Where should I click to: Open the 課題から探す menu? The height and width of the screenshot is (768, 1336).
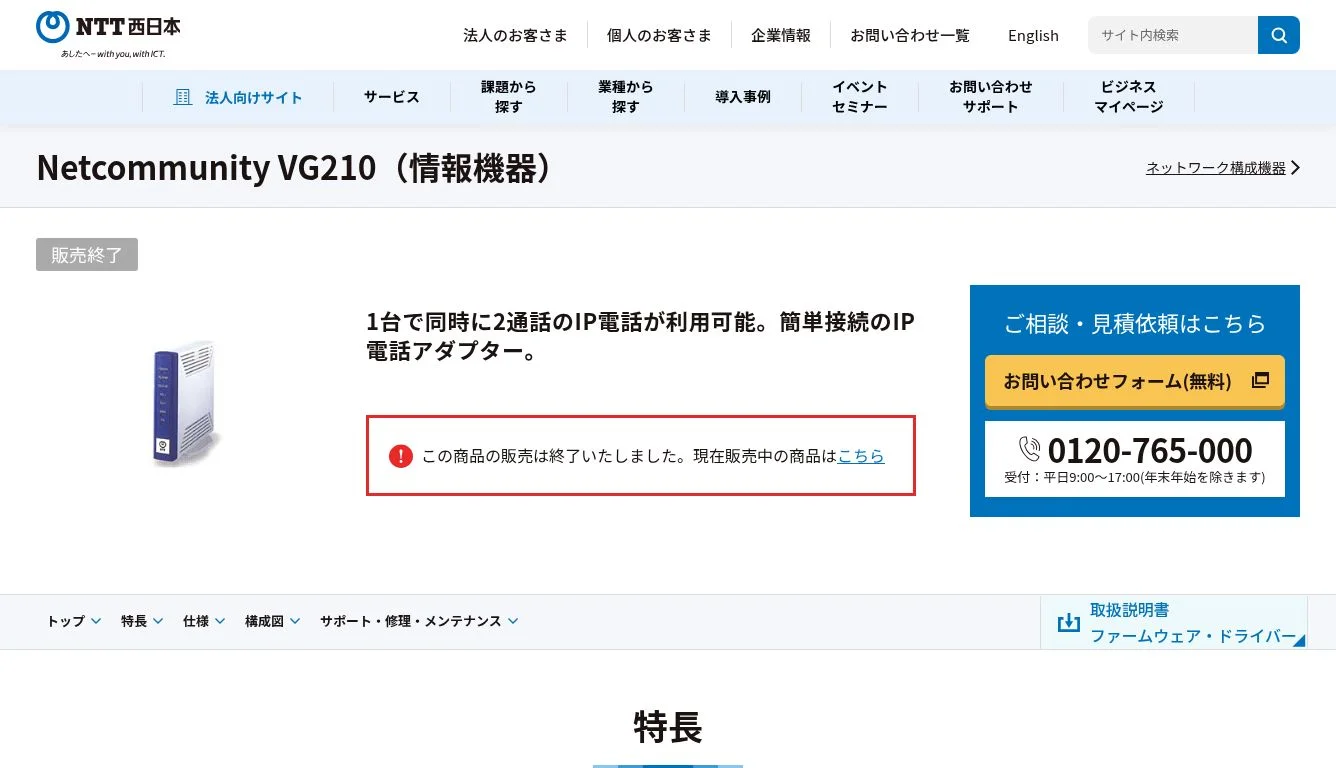click(509, 97)
